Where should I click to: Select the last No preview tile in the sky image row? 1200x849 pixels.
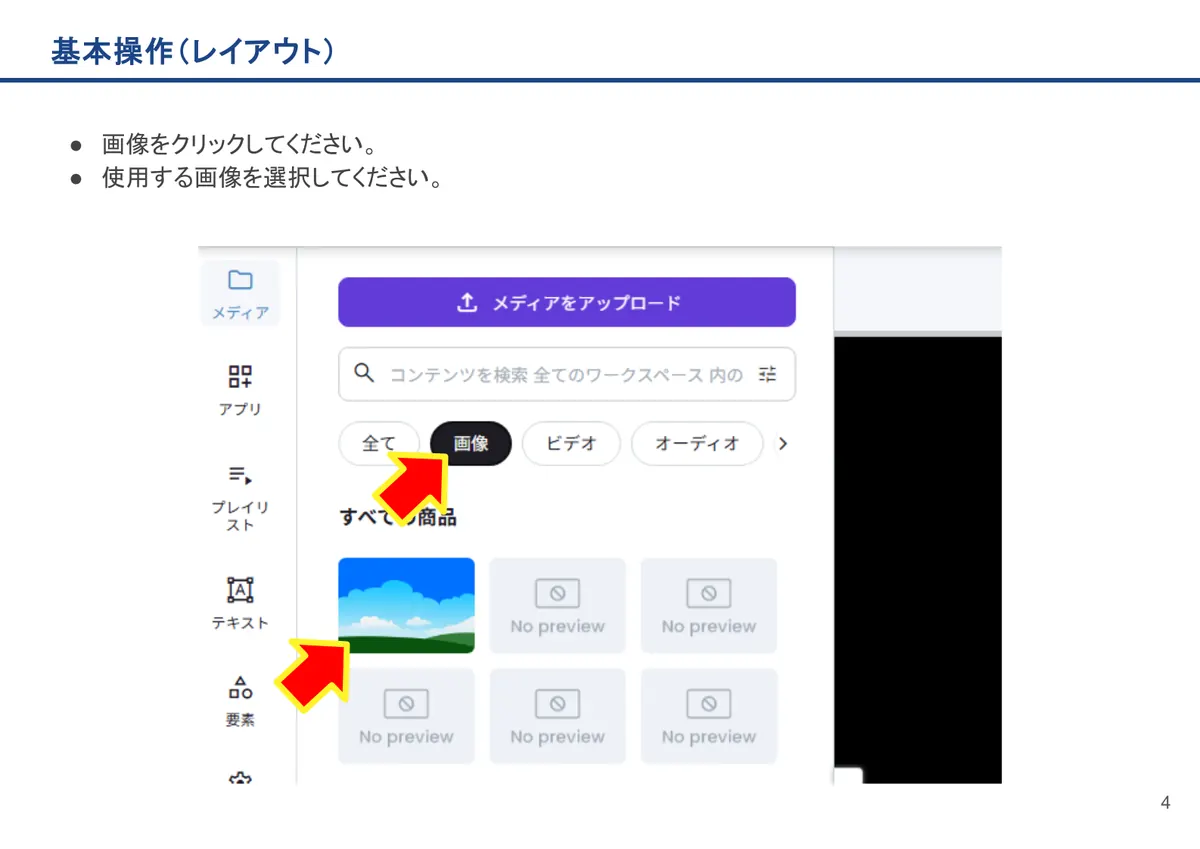point(708,605)
